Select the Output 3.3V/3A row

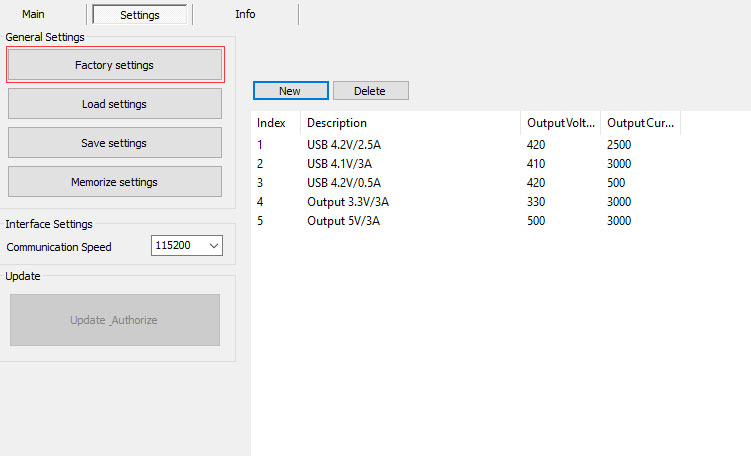[348, 202]
